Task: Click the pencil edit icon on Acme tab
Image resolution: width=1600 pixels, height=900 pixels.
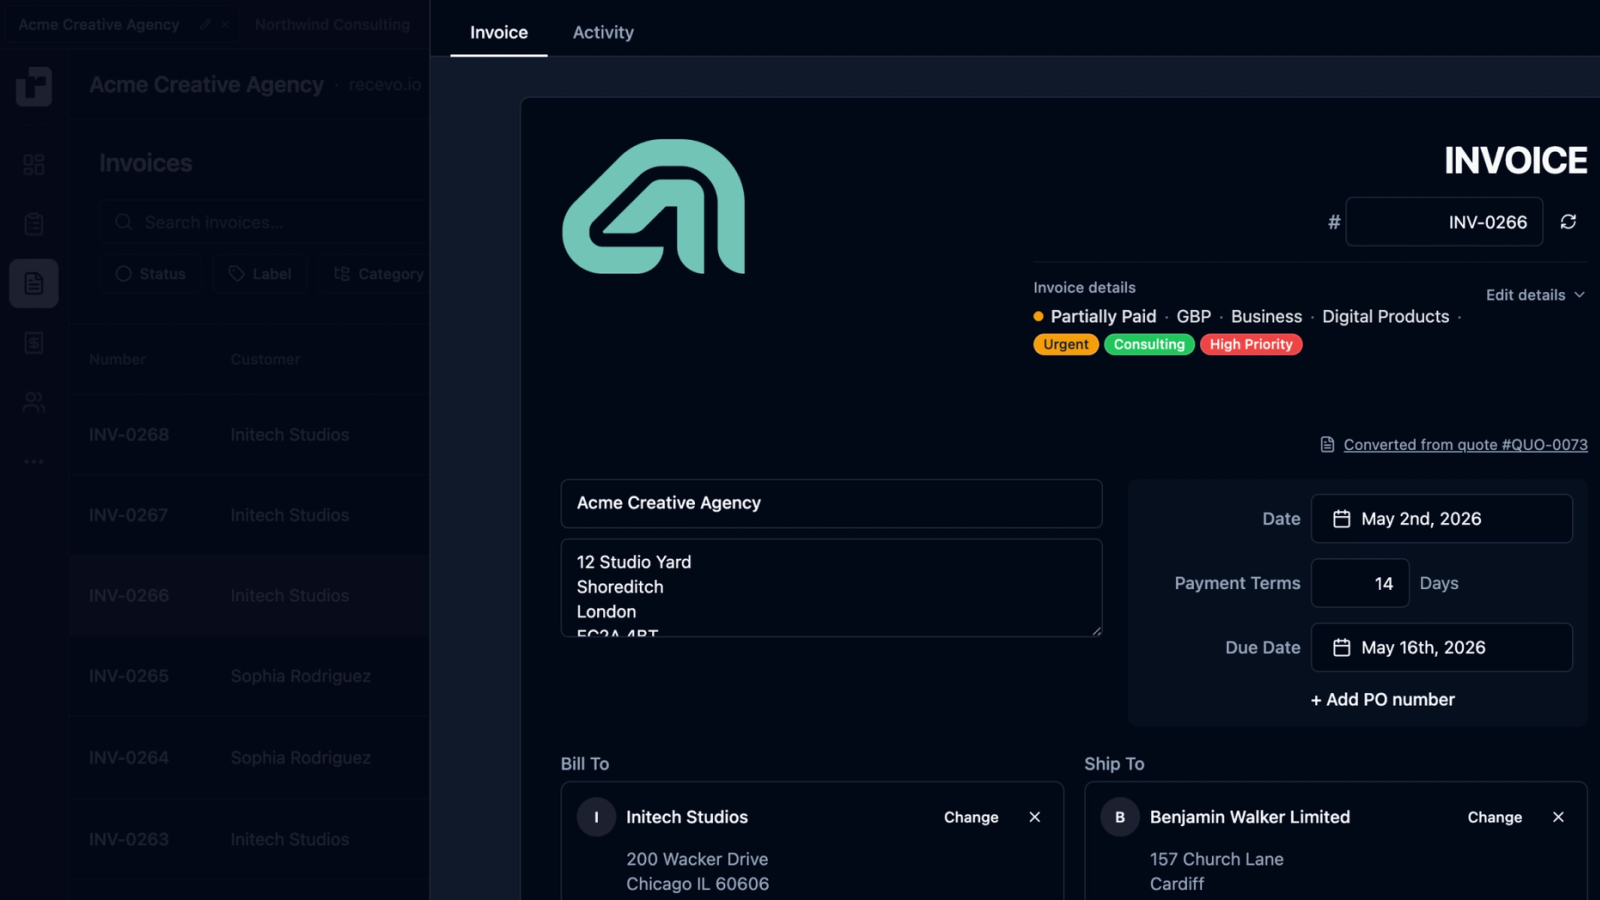Action: click(x=205, y=24)
